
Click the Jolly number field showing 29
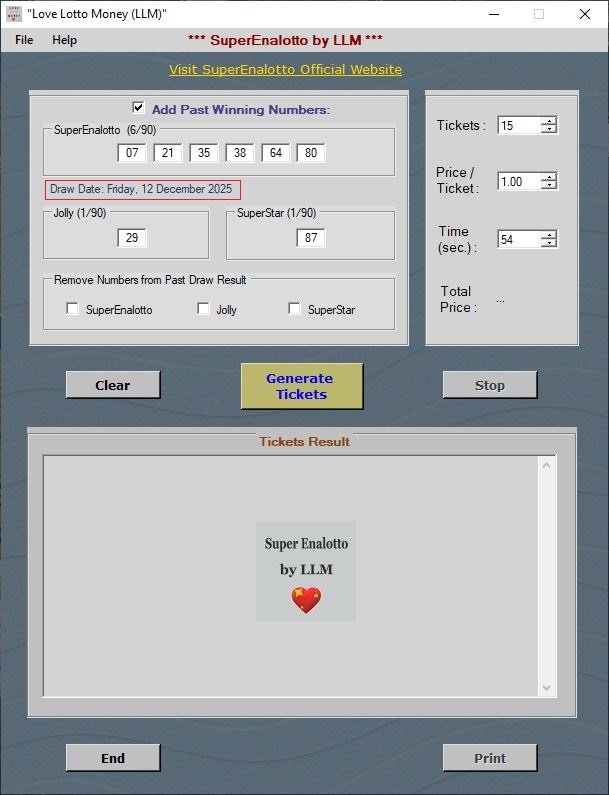(131, 237)
